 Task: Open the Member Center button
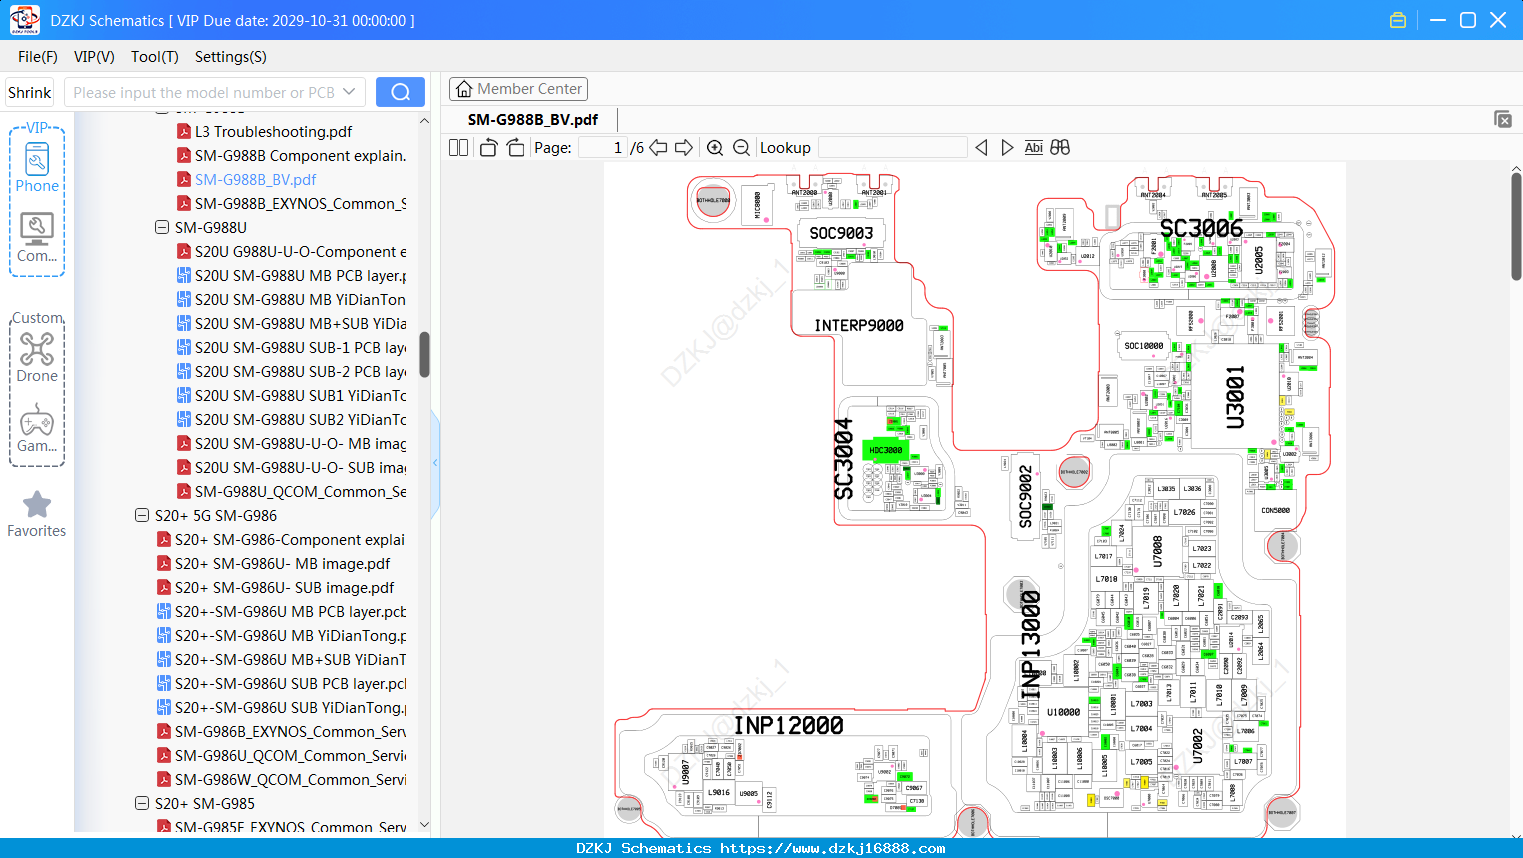pos(518,89)
